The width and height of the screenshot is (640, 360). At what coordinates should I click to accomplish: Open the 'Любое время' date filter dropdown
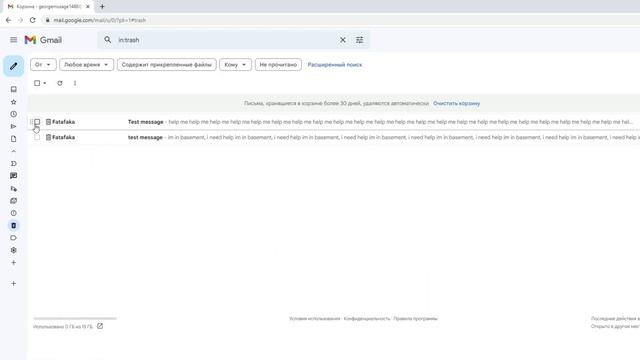86,64
